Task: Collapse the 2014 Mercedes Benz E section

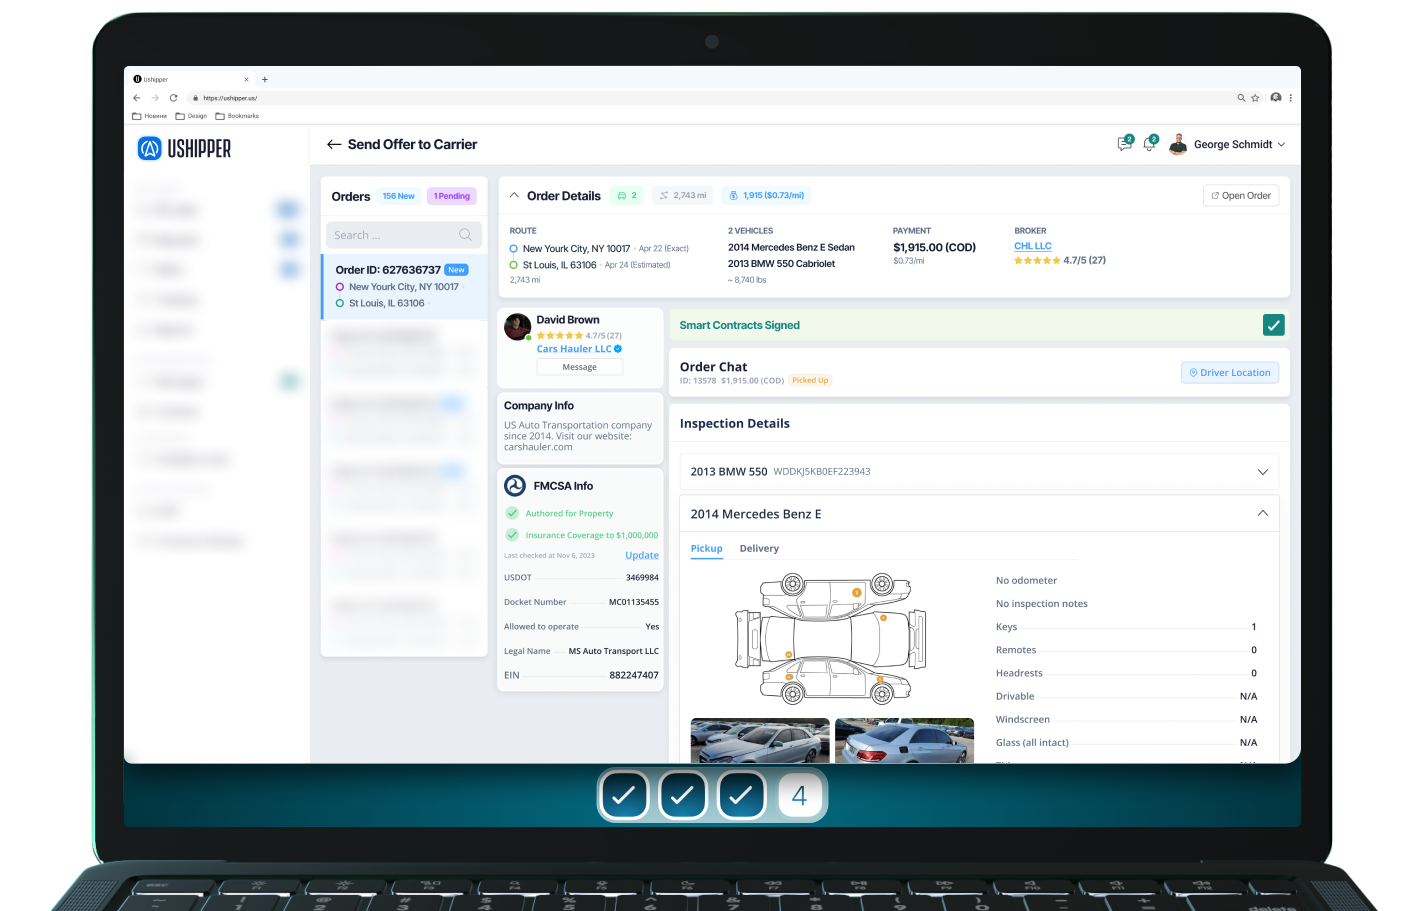Action: point(1262,514)
